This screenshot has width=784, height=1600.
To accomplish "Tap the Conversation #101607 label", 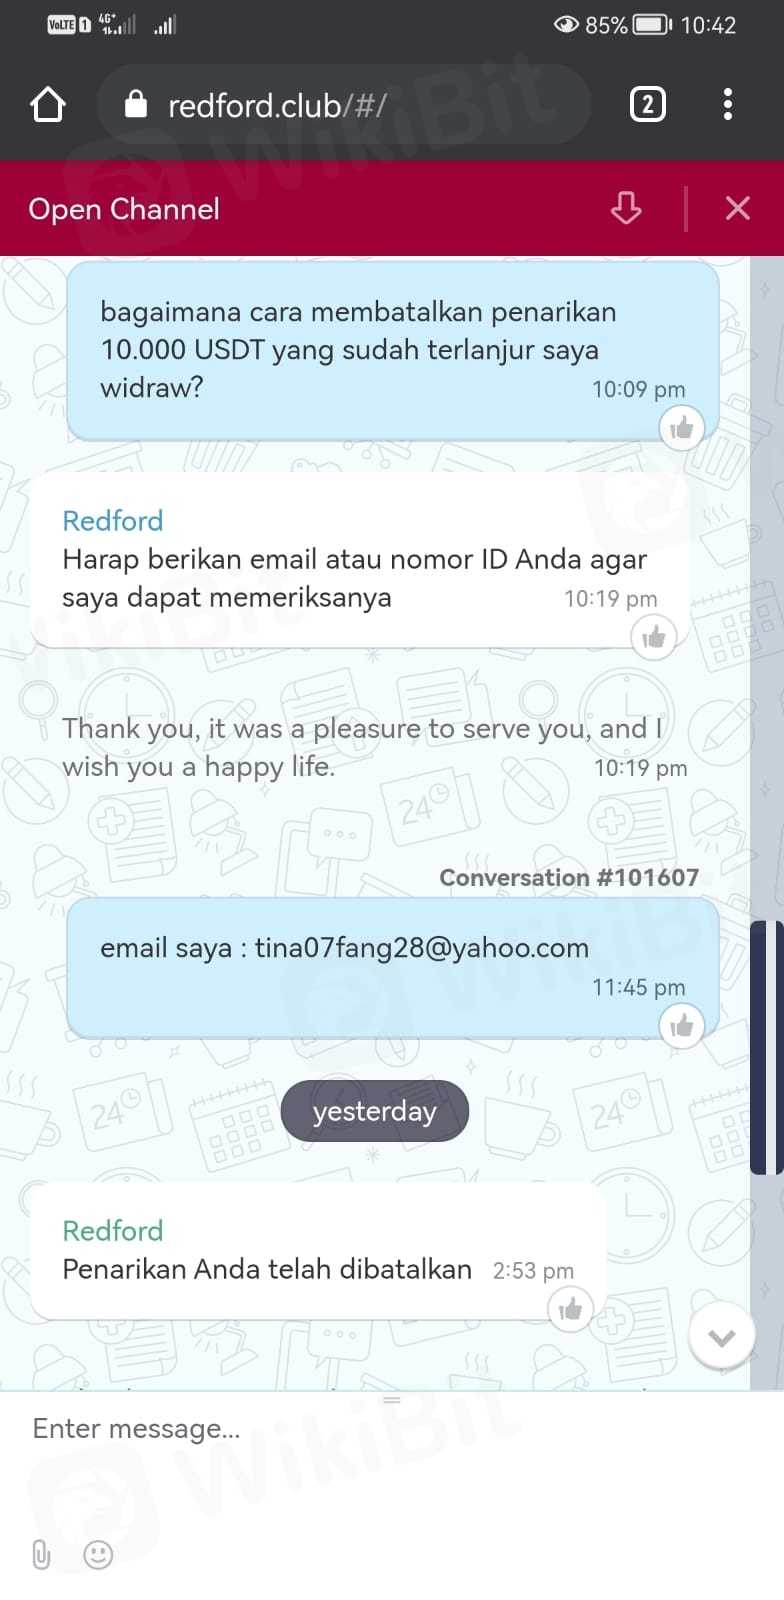I will coord(569,877).
